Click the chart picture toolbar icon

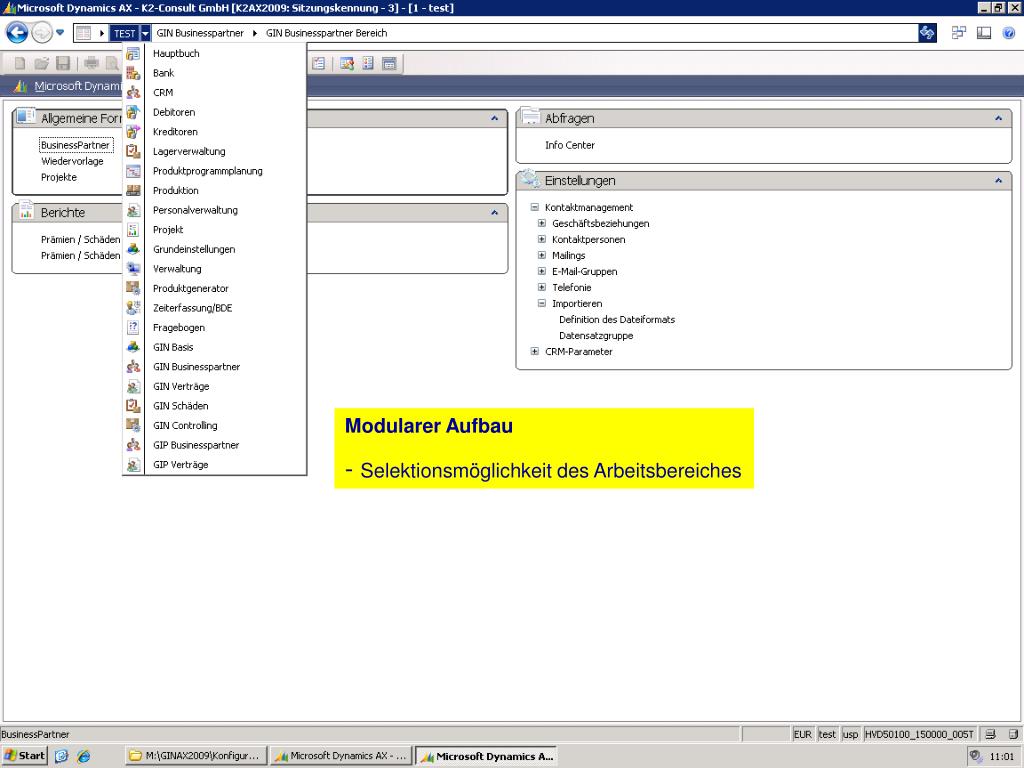point(347,63)
